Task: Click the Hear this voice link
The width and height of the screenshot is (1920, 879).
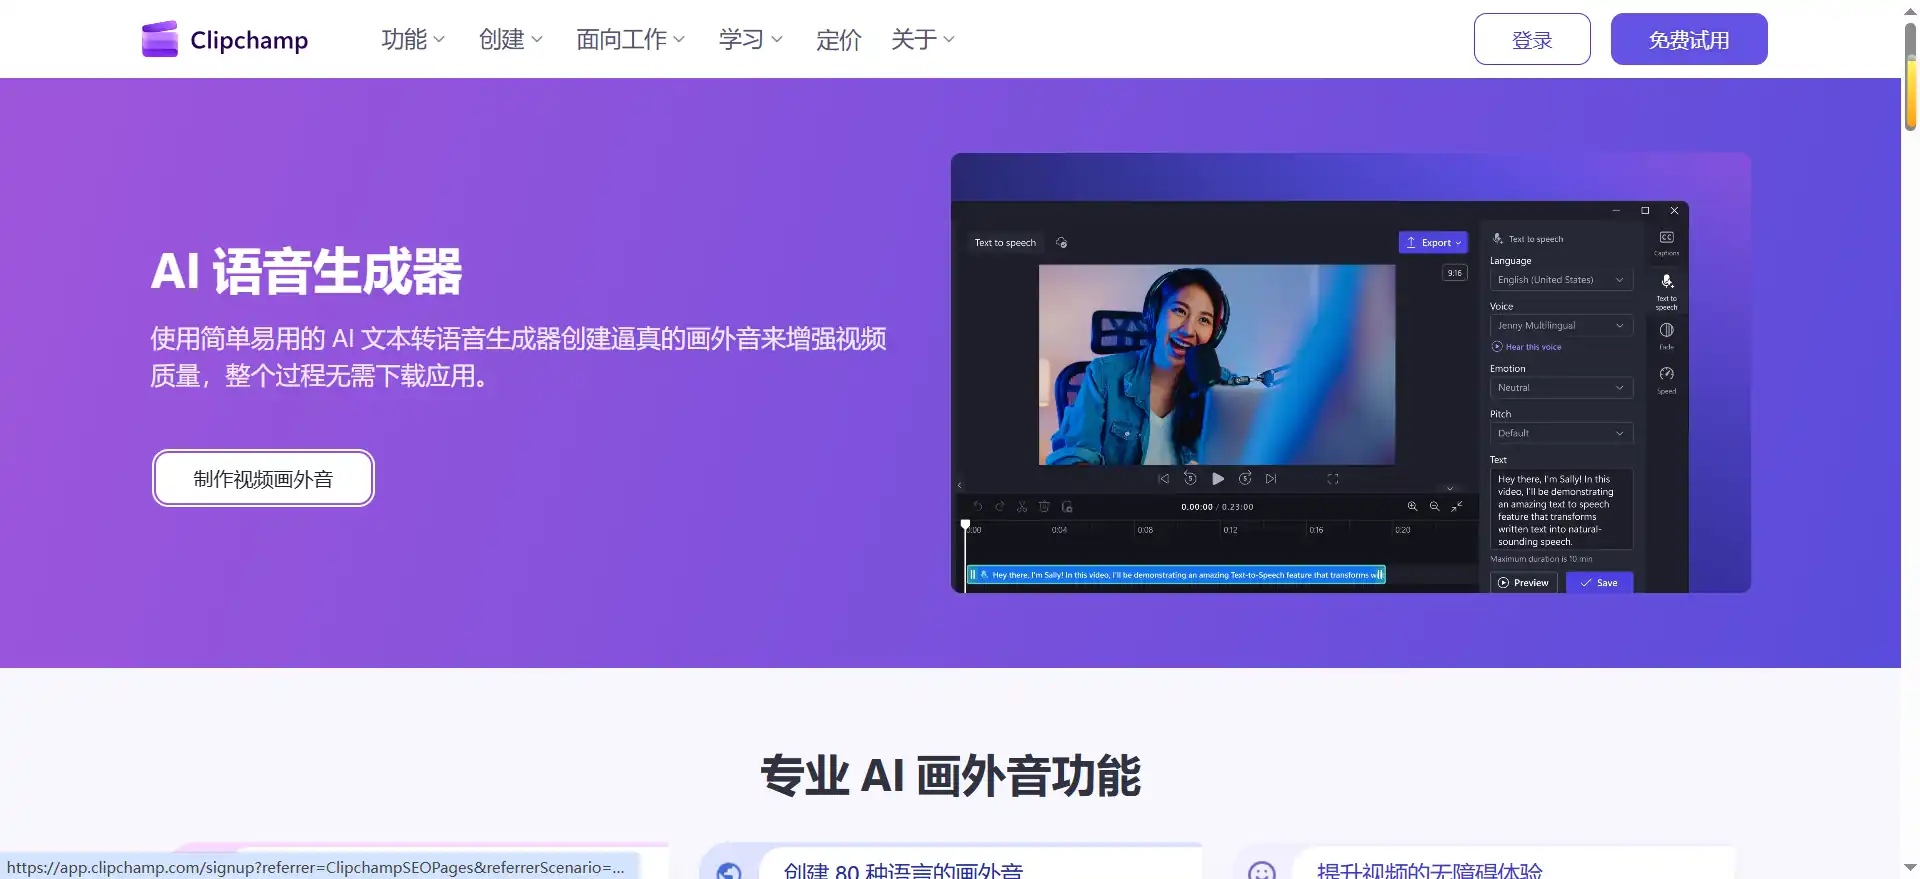Action: [x=1527, y=347]
